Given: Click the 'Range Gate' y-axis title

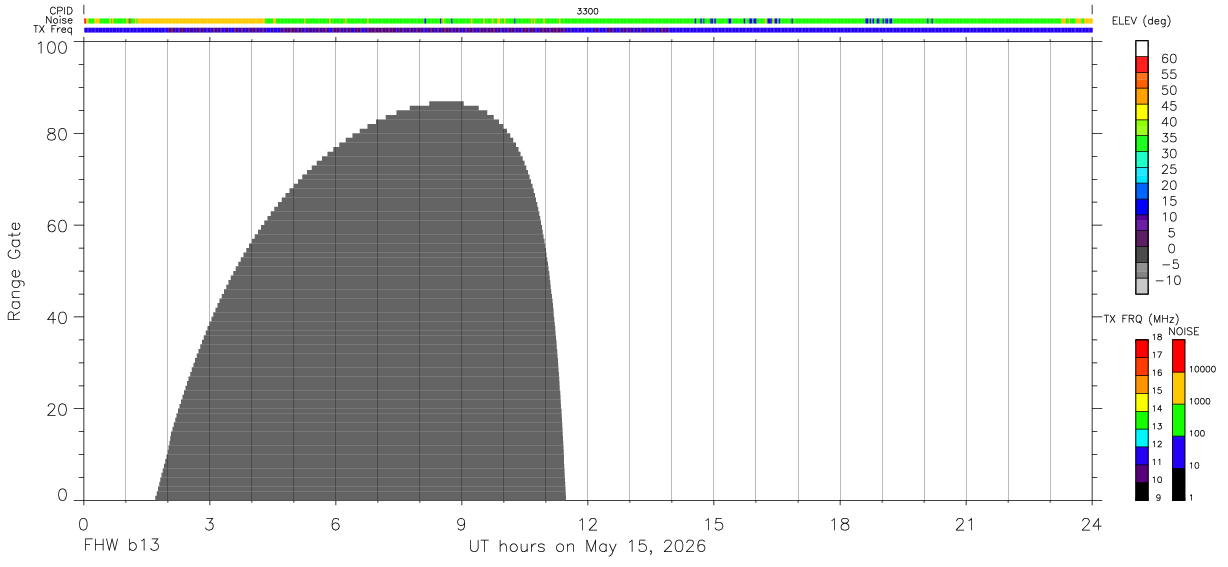Looking at the screenshot, I should [15, 271].
